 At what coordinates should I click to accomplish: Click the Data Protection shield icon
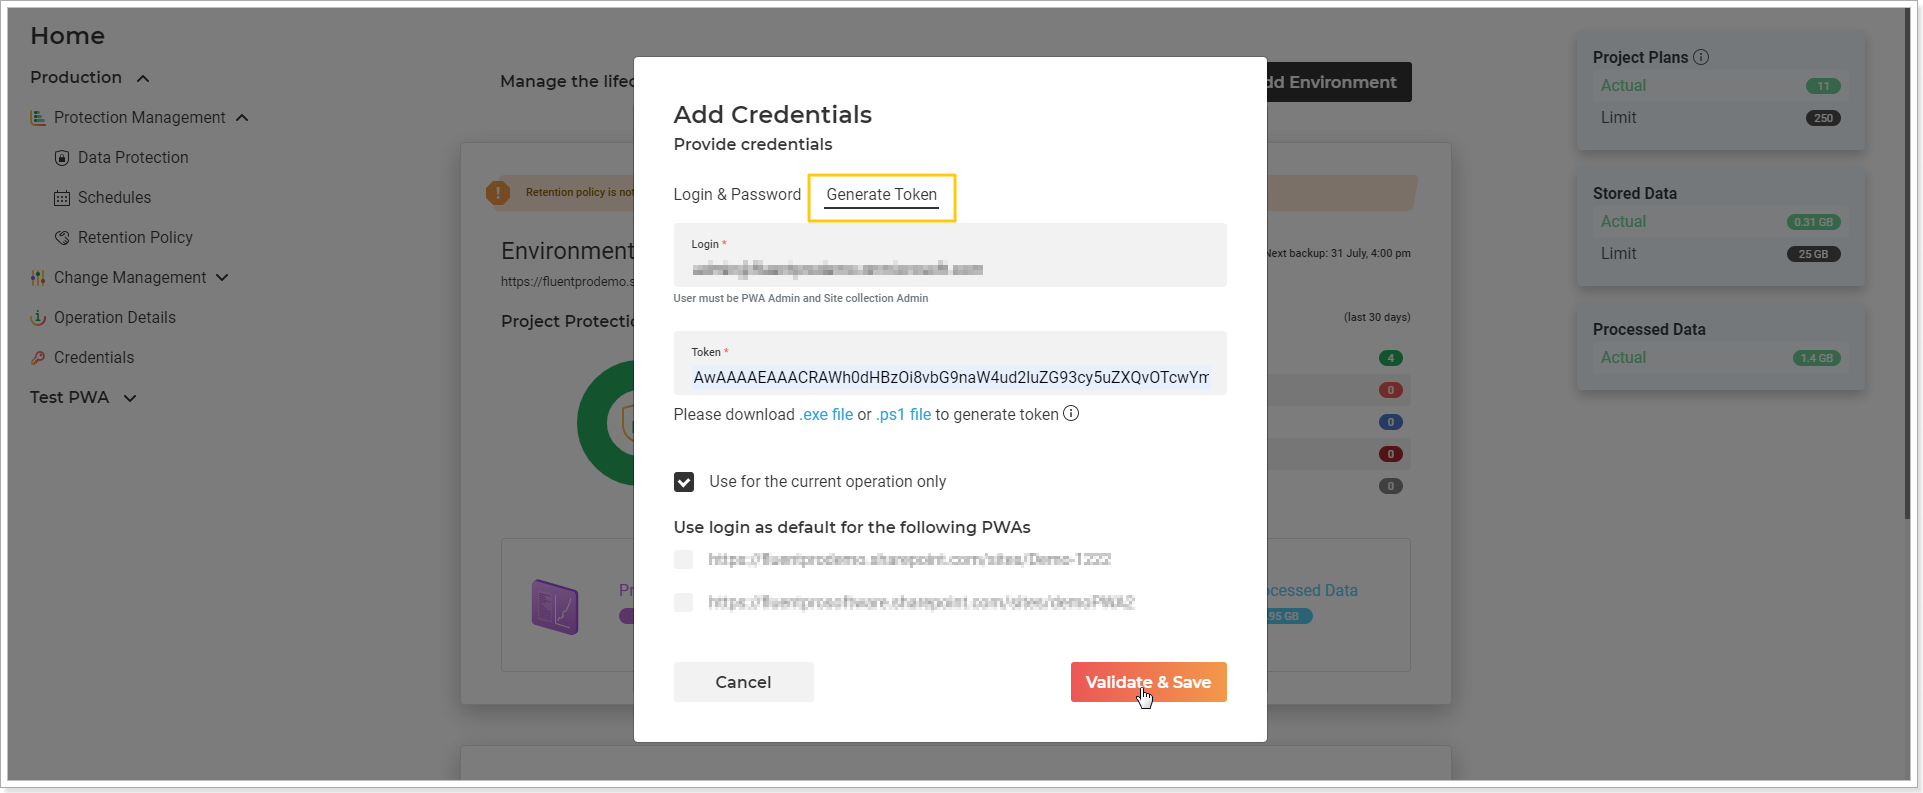(x=62, y=158)
